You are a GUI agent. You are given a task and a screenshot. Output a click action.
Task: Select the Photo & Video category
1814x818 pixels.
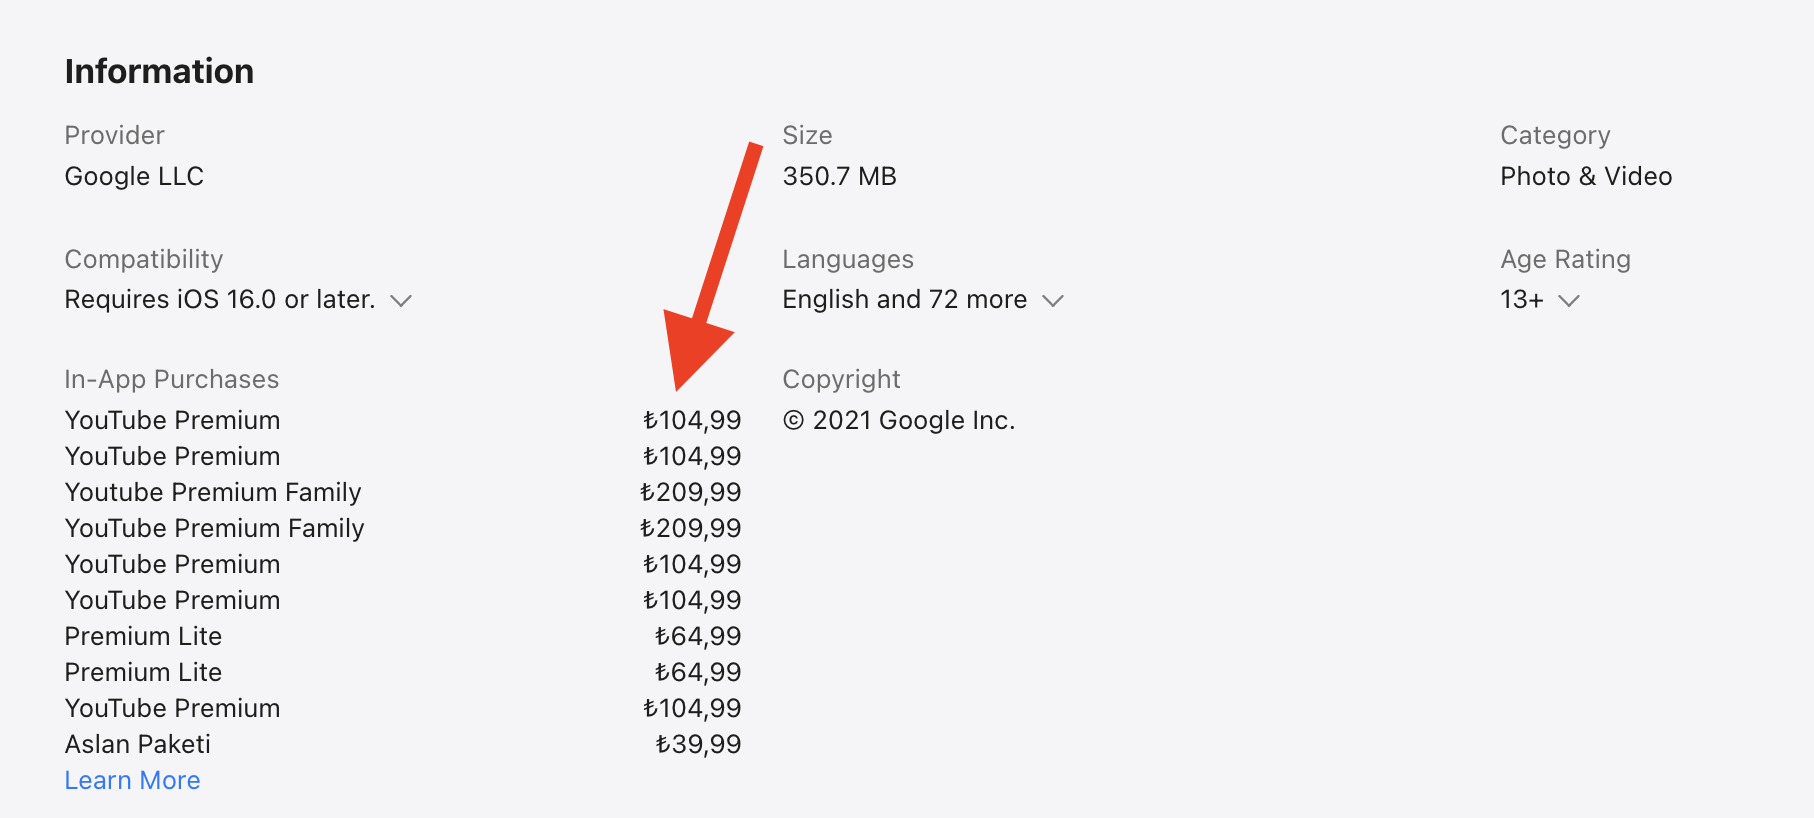(1586, 176)
